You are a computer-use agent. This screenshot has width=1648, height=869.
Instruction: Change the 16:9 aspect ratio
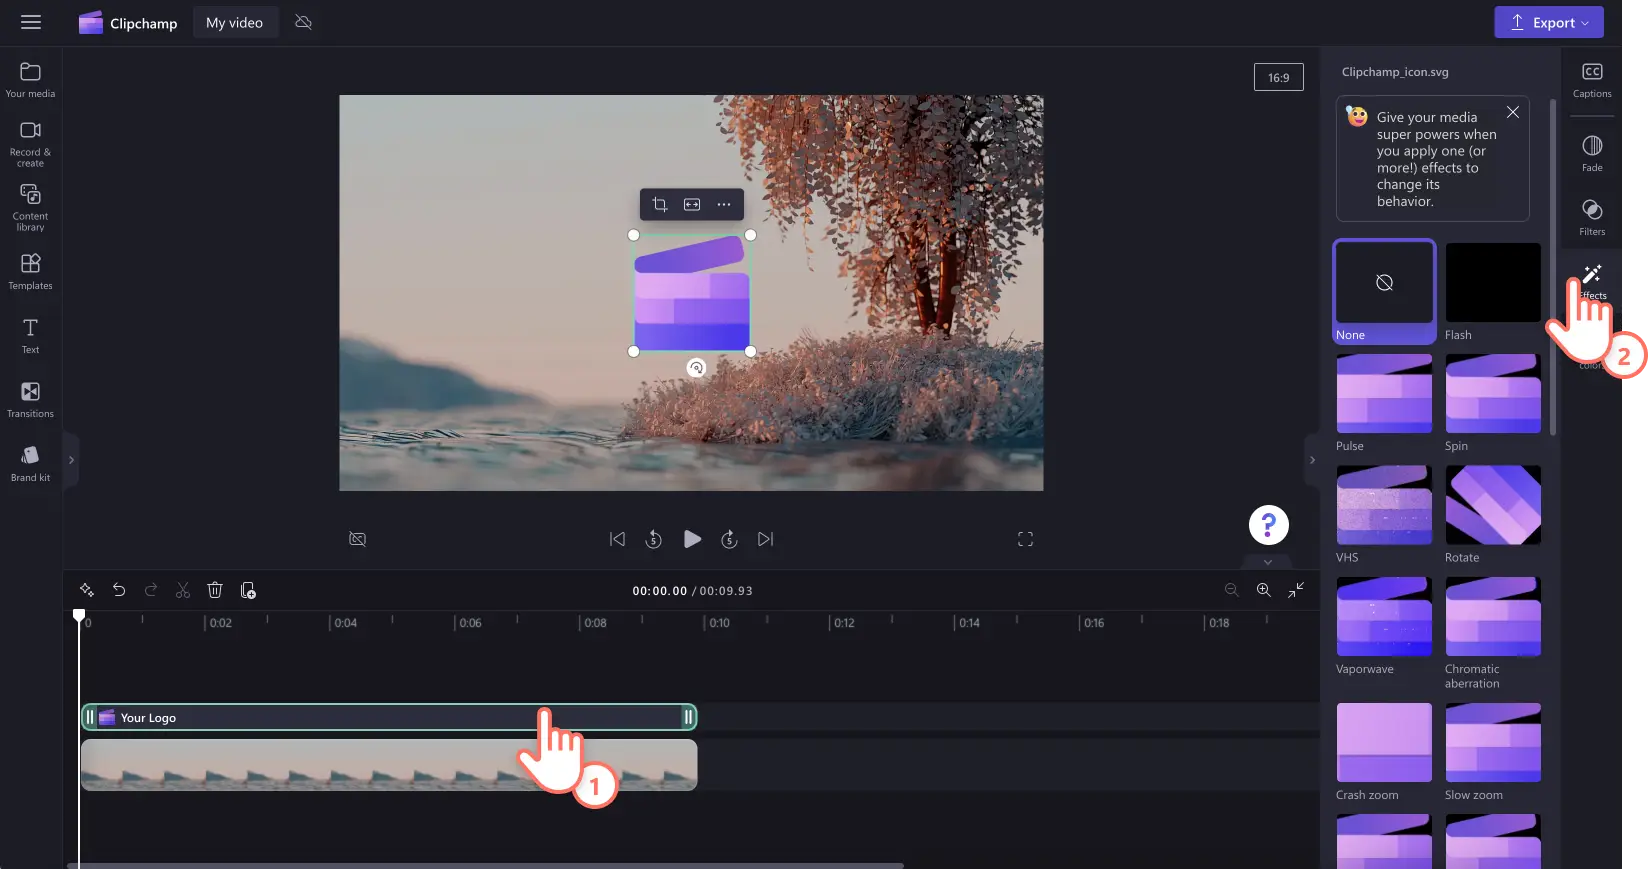(1279, 77)
